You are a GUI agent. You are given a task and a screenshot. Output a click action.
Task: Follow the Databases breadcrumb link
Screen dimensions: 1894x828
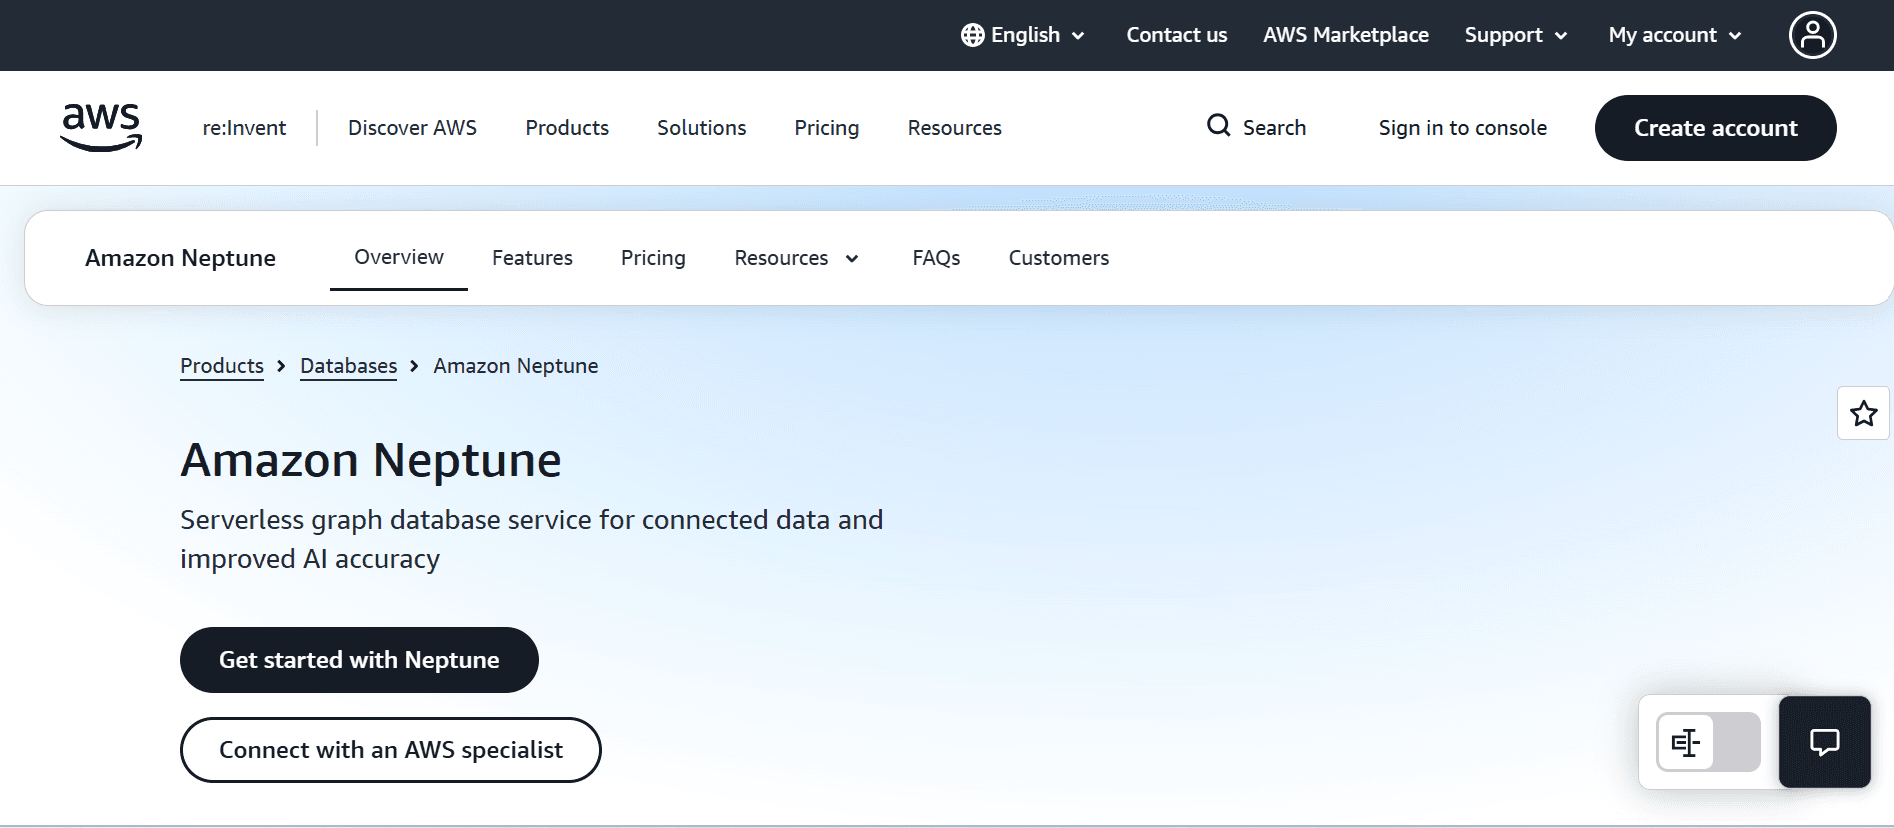tap(349, 366)
